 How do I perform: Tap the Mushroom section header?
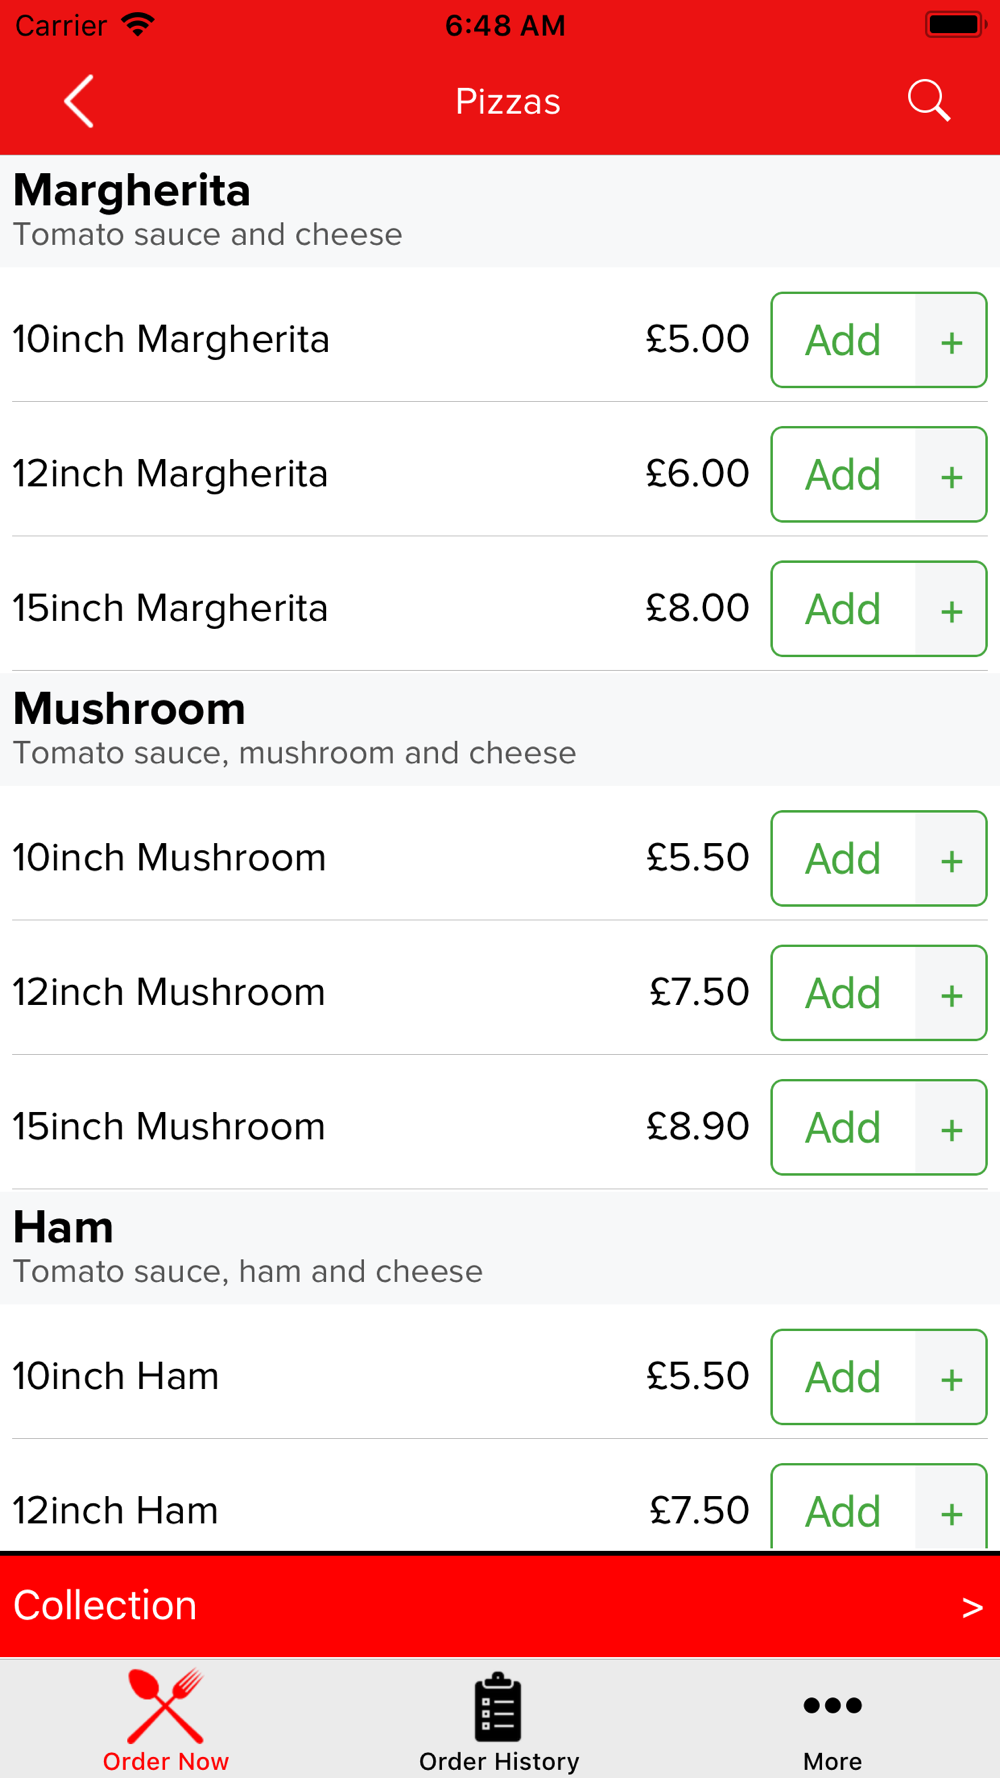point(130,710)
